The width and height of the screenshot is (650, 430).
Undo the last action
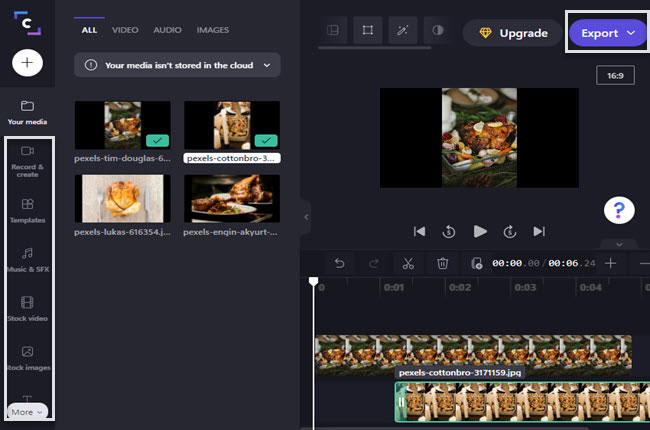coord(340,263)
